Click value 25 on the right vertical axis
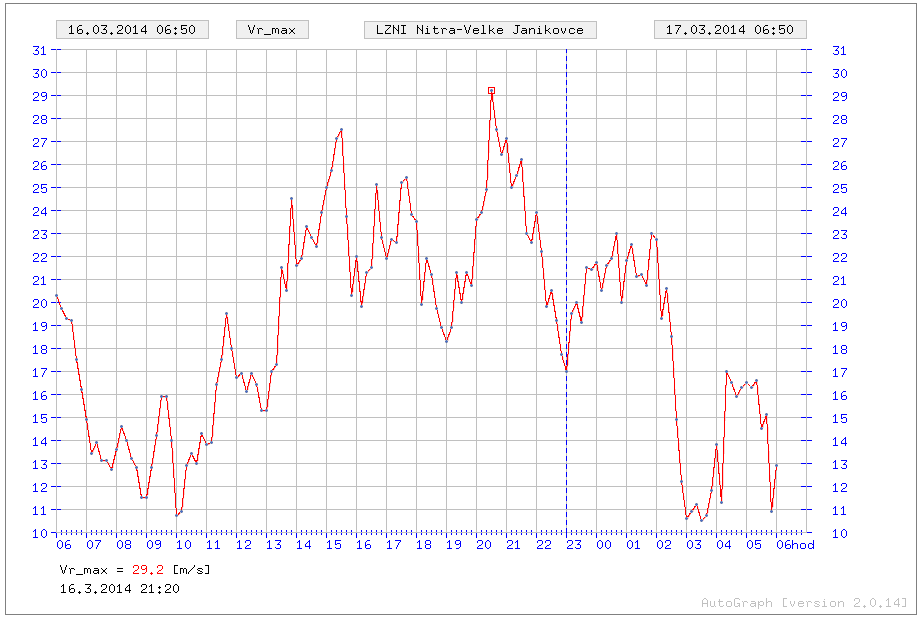 click(839, 188)
